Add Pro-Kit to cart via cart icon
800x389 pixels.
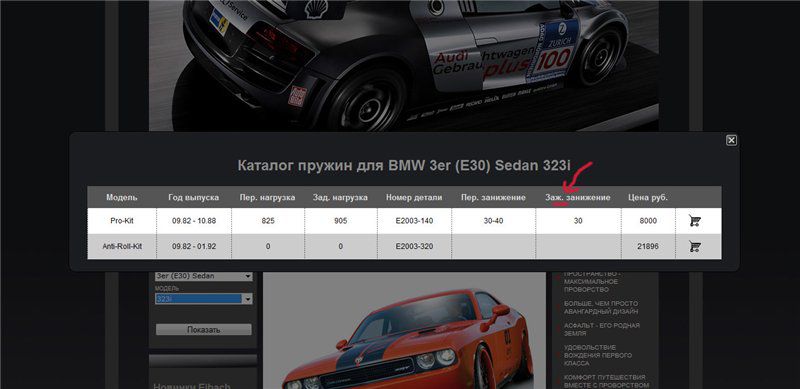click(694, 221)
